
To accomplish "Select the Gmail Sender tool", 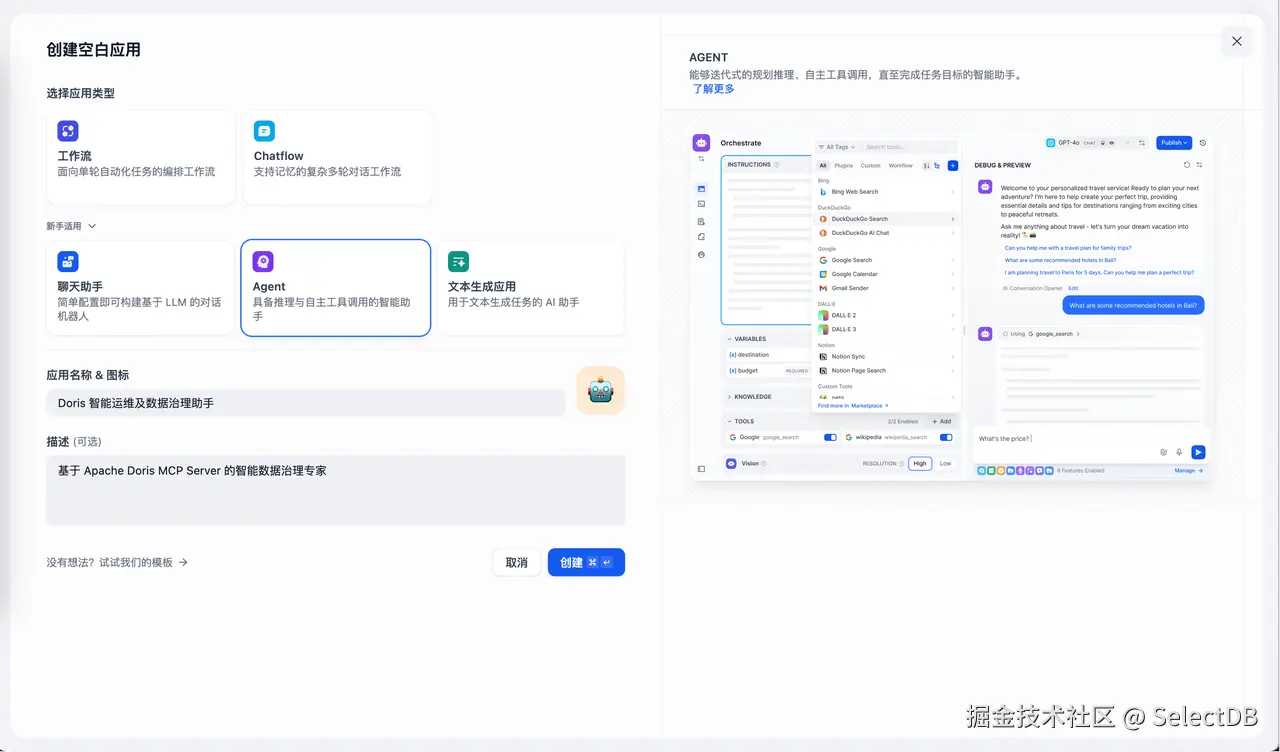I will tap(852, 288).
